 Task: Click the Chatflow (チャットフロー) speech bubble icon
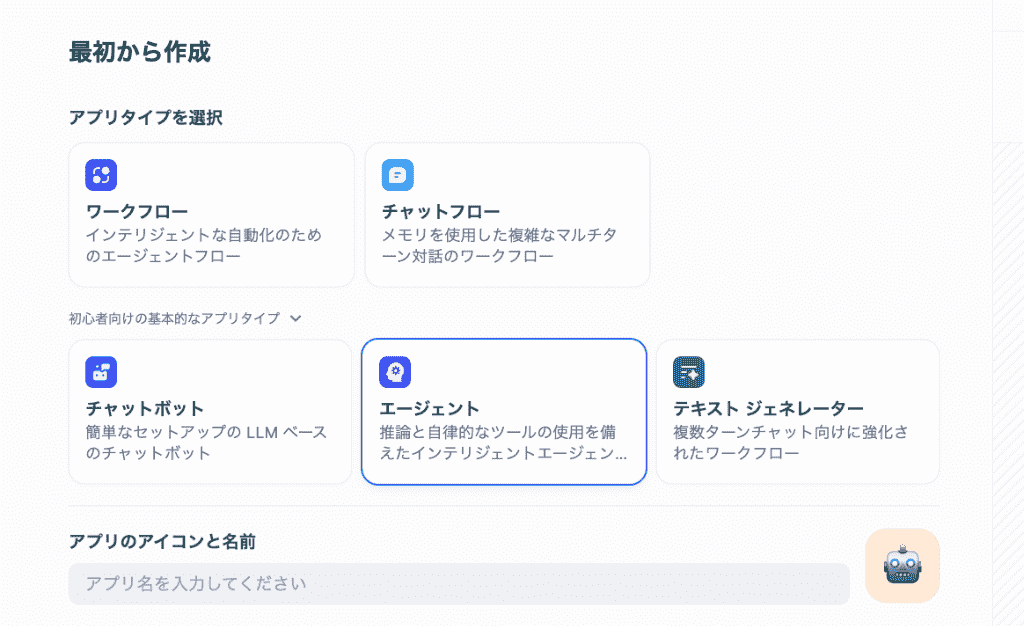point(398,175)
